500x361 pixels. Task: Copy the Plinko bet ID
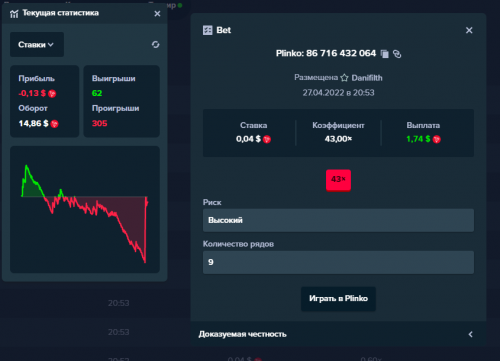385,54
